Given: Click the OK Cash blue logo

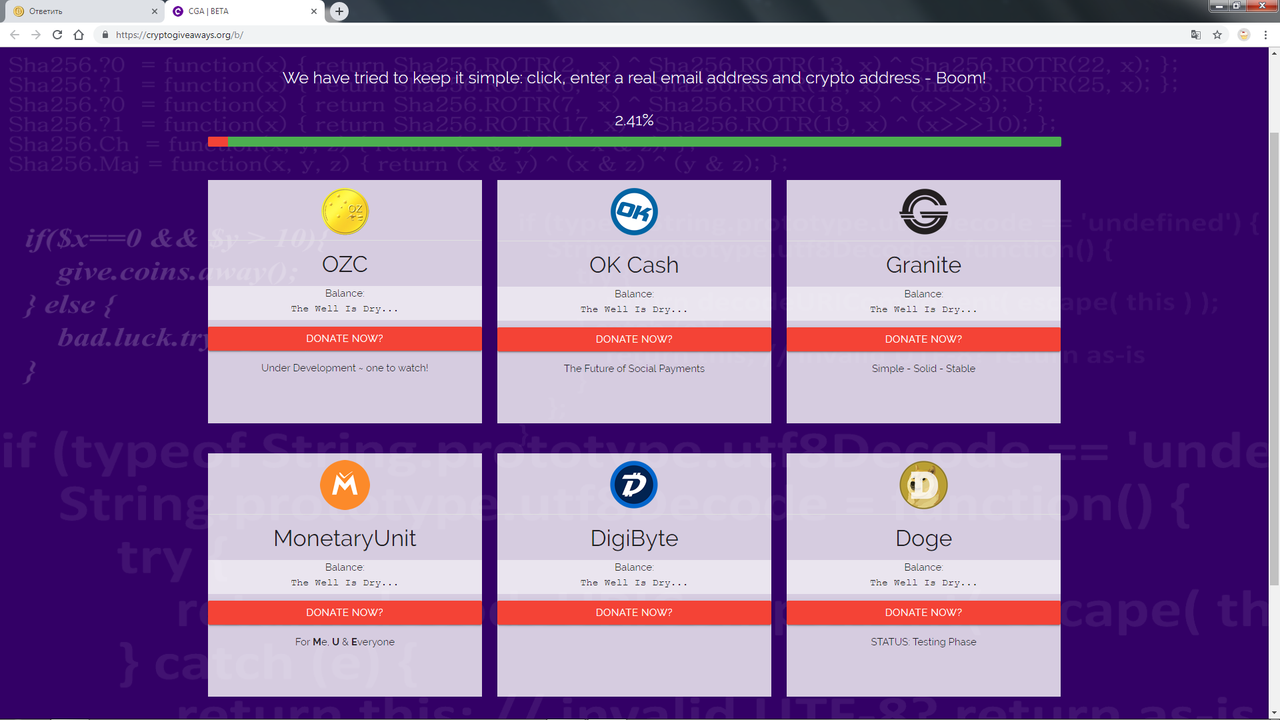Looking at the screenshot, I should (x=634, y=212).
